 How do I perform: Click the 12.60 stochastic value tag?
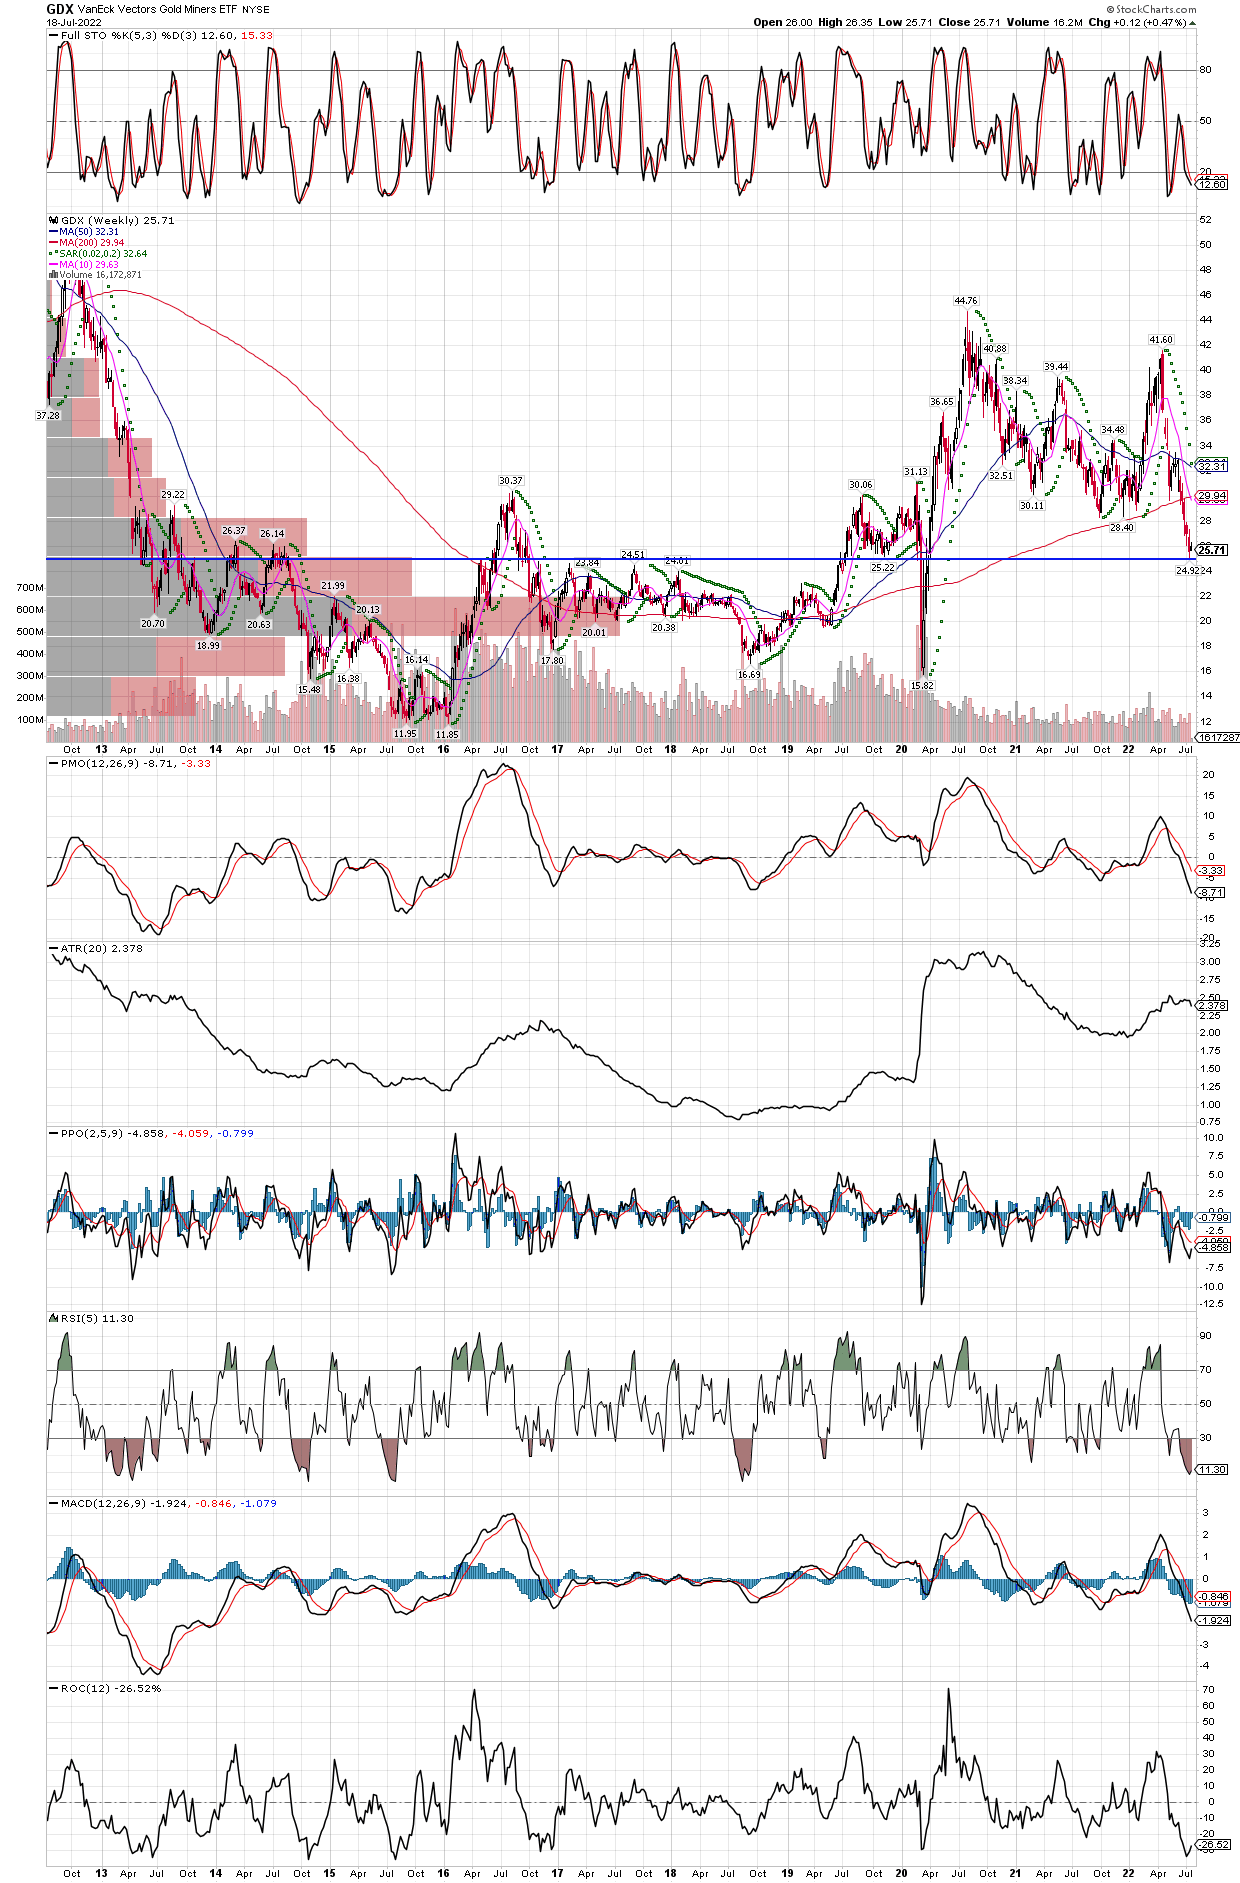tap(1212, 184)
